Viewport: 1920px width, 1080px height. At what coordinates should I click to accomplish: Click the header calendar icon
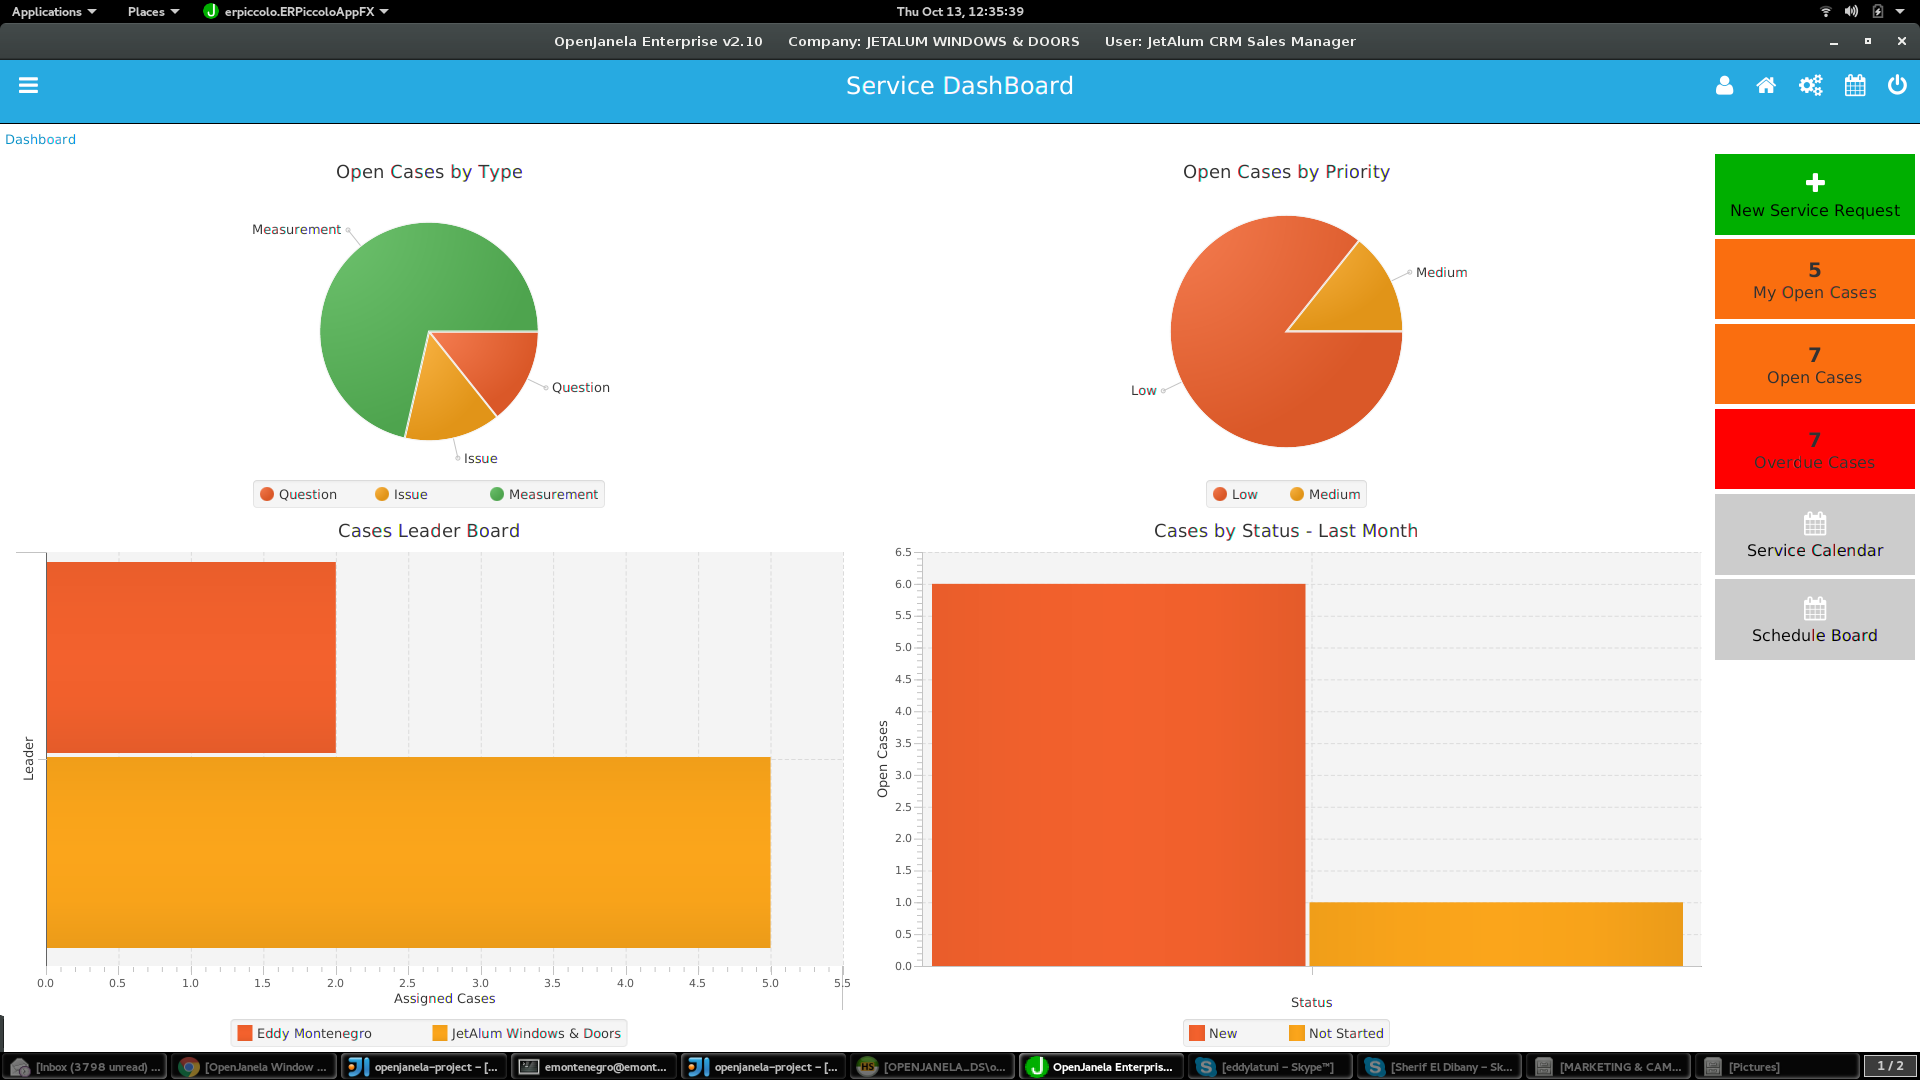point(1855,86)
